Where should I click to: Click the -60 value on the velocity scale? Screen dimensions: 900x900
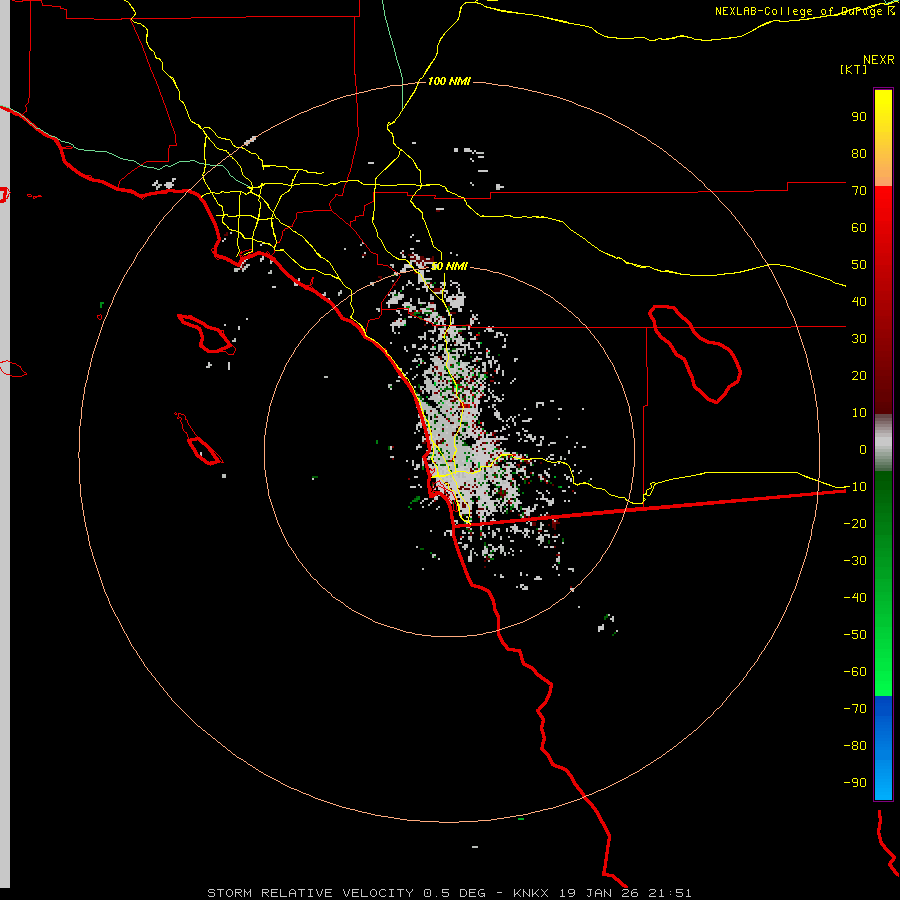click(x=855, y=672)
